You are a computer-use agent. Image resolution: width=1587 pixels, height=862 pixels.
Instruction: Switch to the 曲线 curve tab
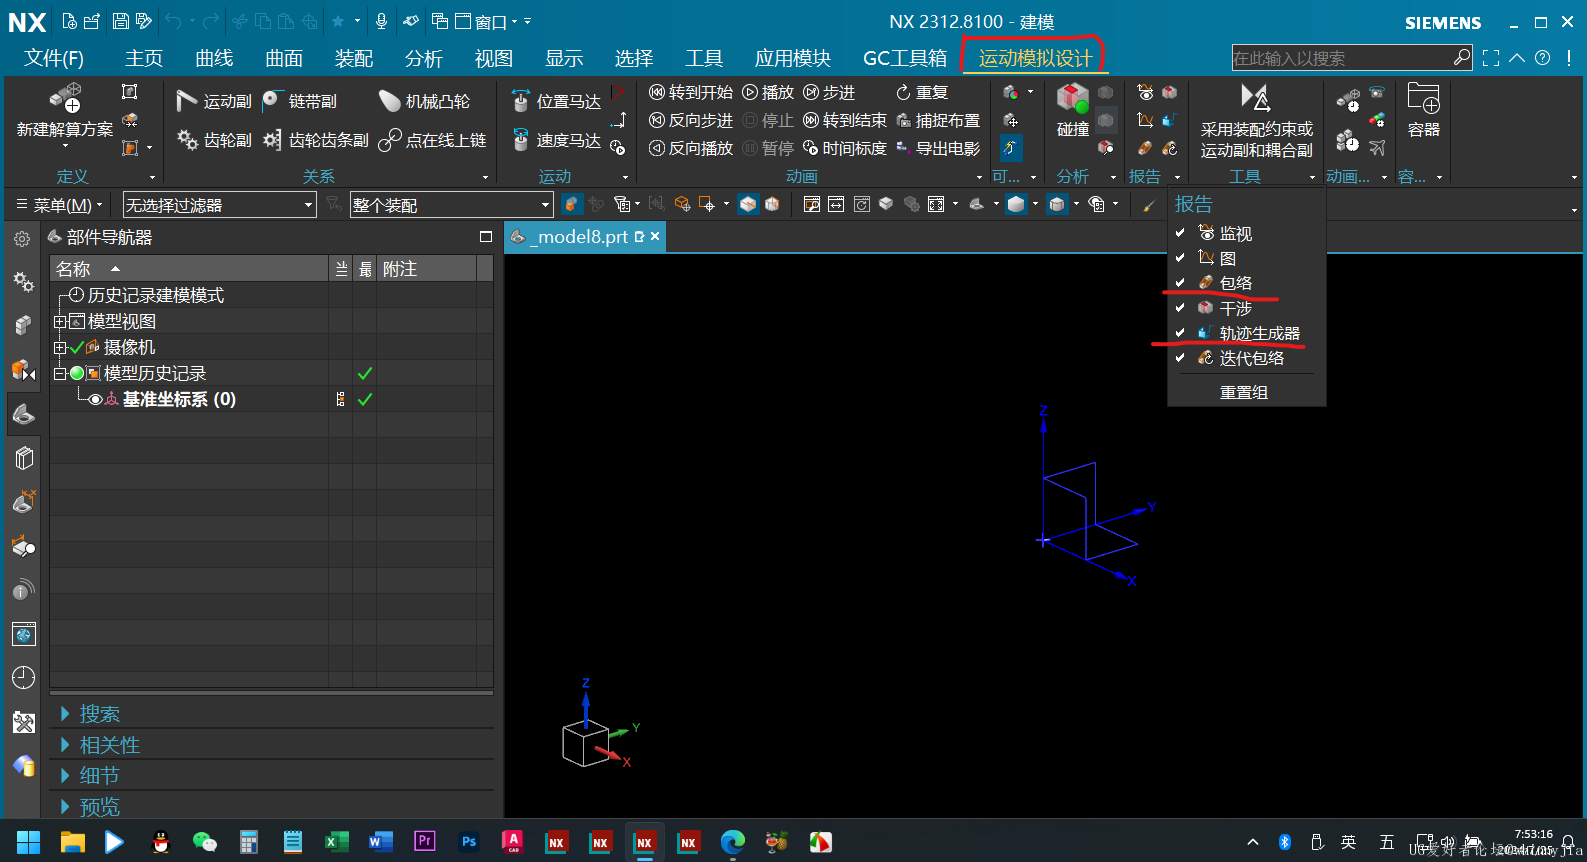[x=214, y=58]
